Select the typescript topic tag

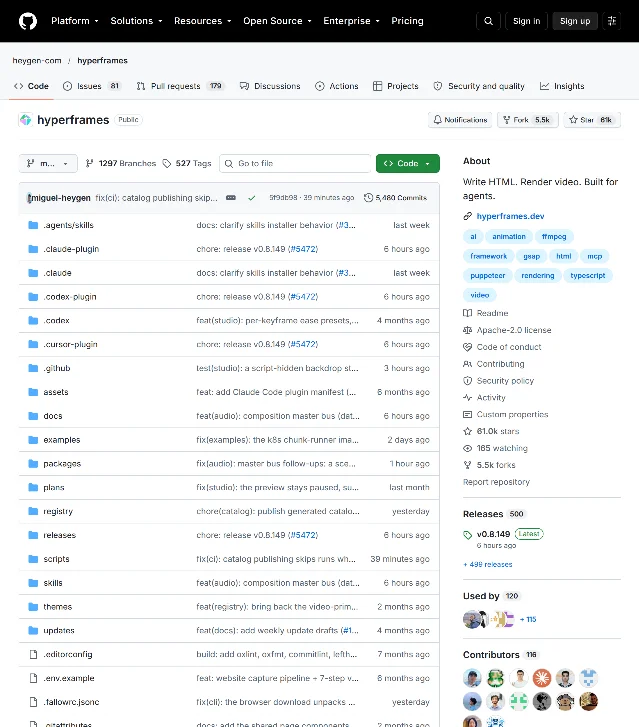click(588, 276)
